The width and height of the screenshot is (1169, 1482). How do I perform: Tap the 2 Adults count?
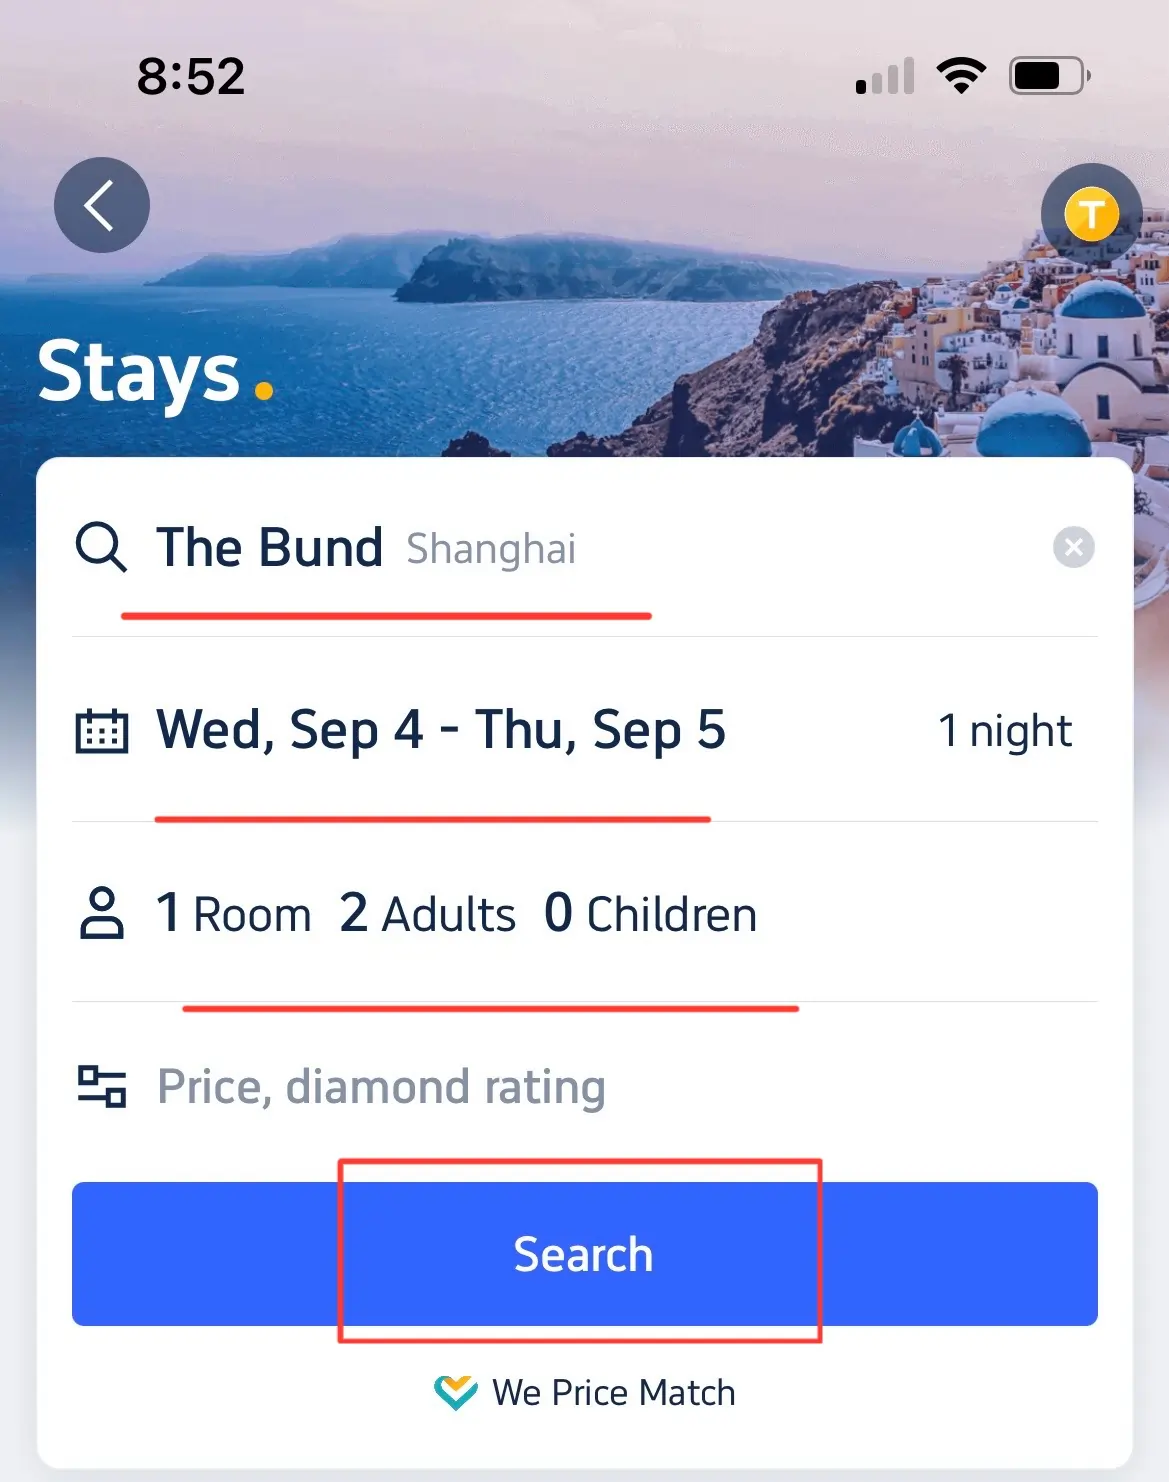428,913
